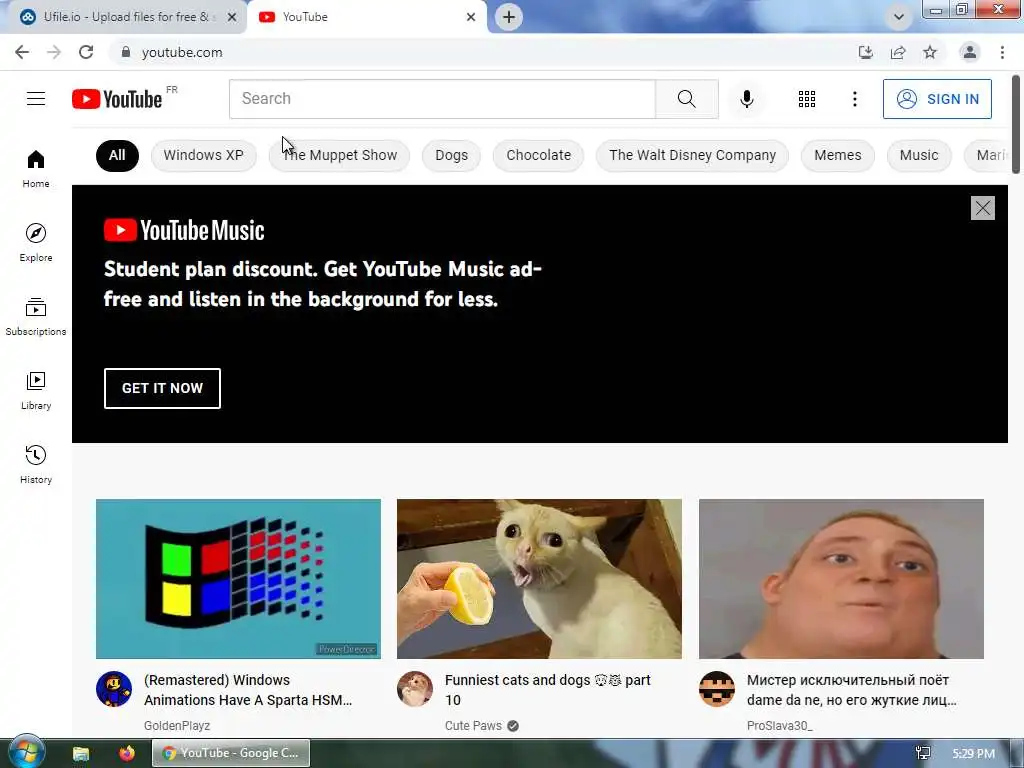The height and width of the screenshot is (768, 1024).
Task: Close the YouTube Music banner ad
Action: click(982, 208)
